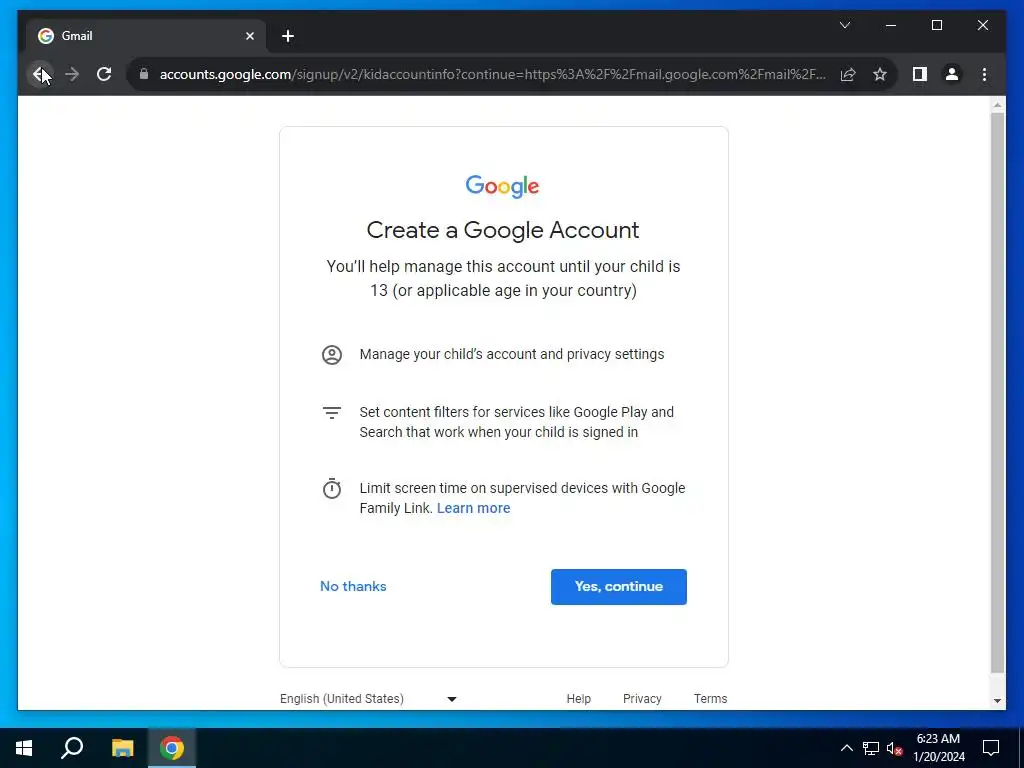The width and height of the screenshot is (1024, 768).
Task: Open the Learn more link
Action: (473, 508)
